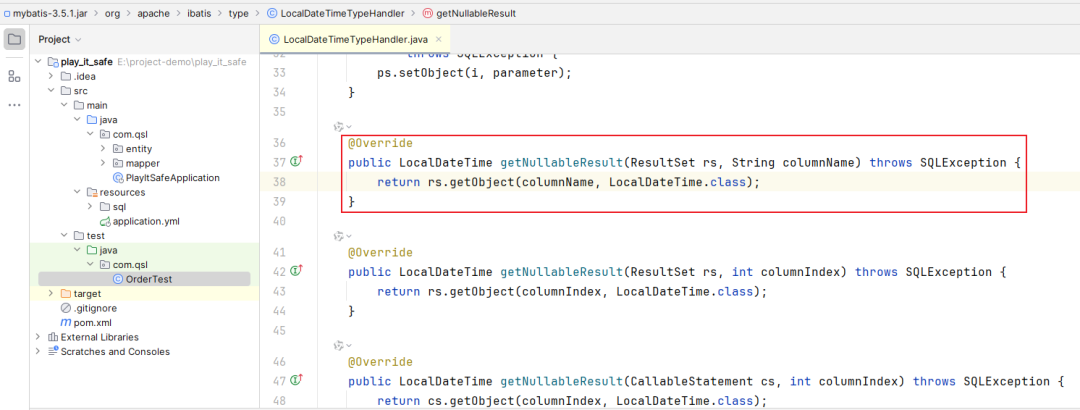This screenshot has width=1080, height=410.
Task: Select the LocalDateTimeTypeHandler.java editor tab
Action: (x=346, y=40)
